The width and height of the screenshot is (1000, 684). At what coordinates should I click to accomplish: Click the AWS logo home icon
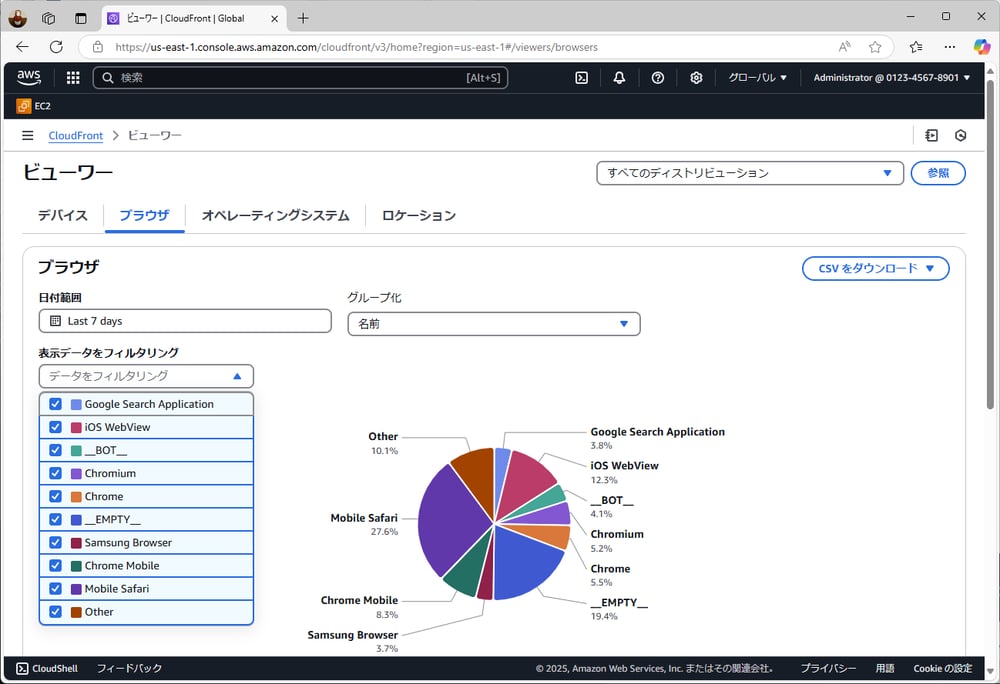[x=29, y=78]
